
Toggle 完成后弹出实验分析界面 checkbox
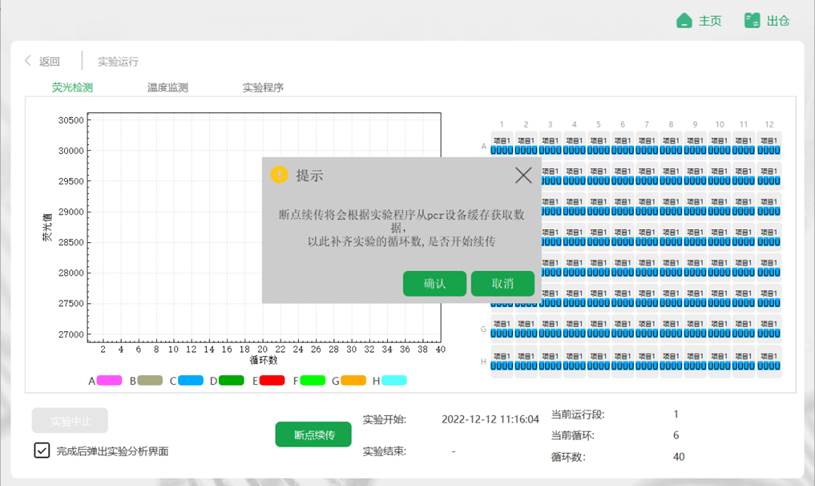click(x=41, y=450)
